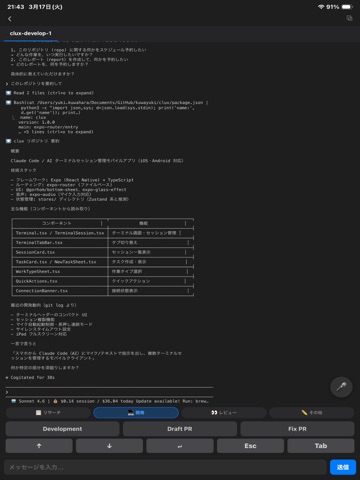
Task: Tap the 'expo-router' routing line
Action: [61, 185]
